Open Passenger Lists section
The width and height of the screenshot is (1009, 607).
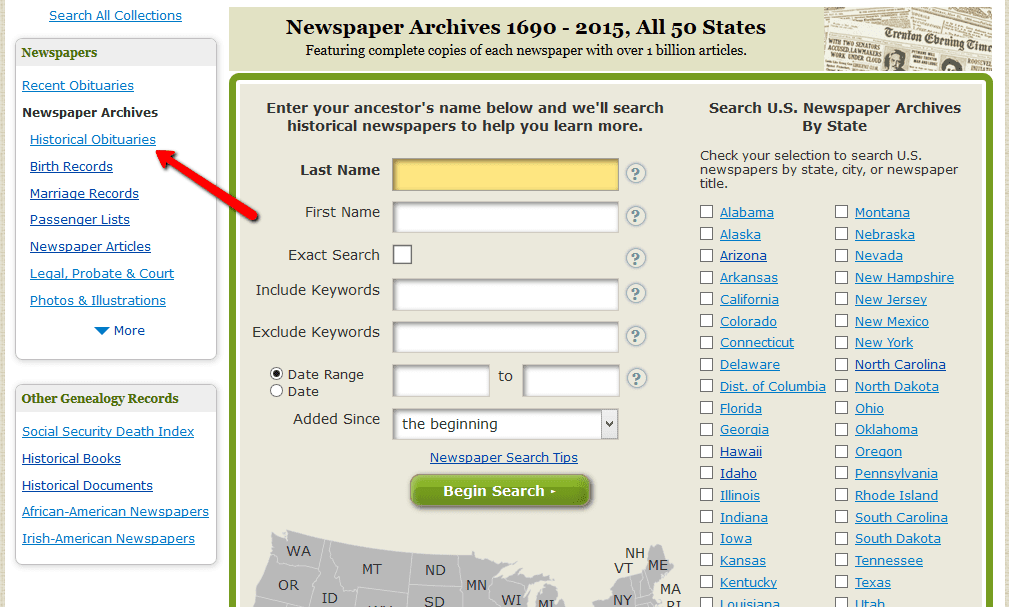click(80, 219)
